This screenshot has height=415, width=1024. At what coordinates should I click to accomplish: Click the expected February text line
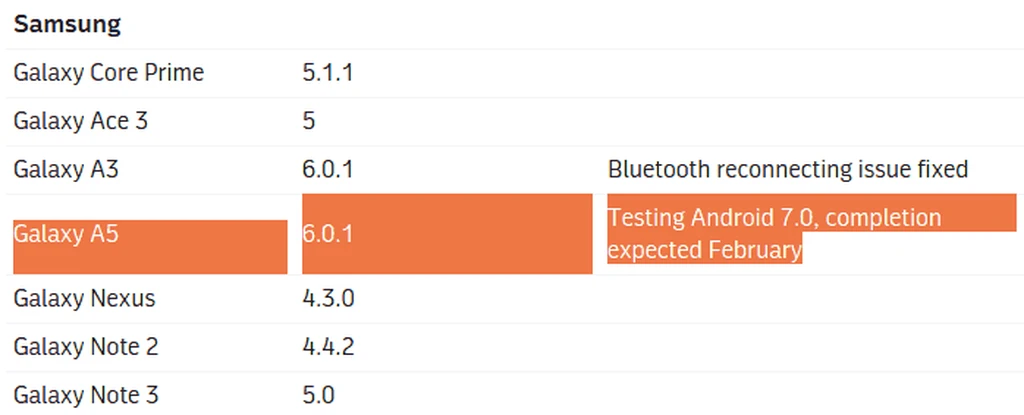(705, 250)
